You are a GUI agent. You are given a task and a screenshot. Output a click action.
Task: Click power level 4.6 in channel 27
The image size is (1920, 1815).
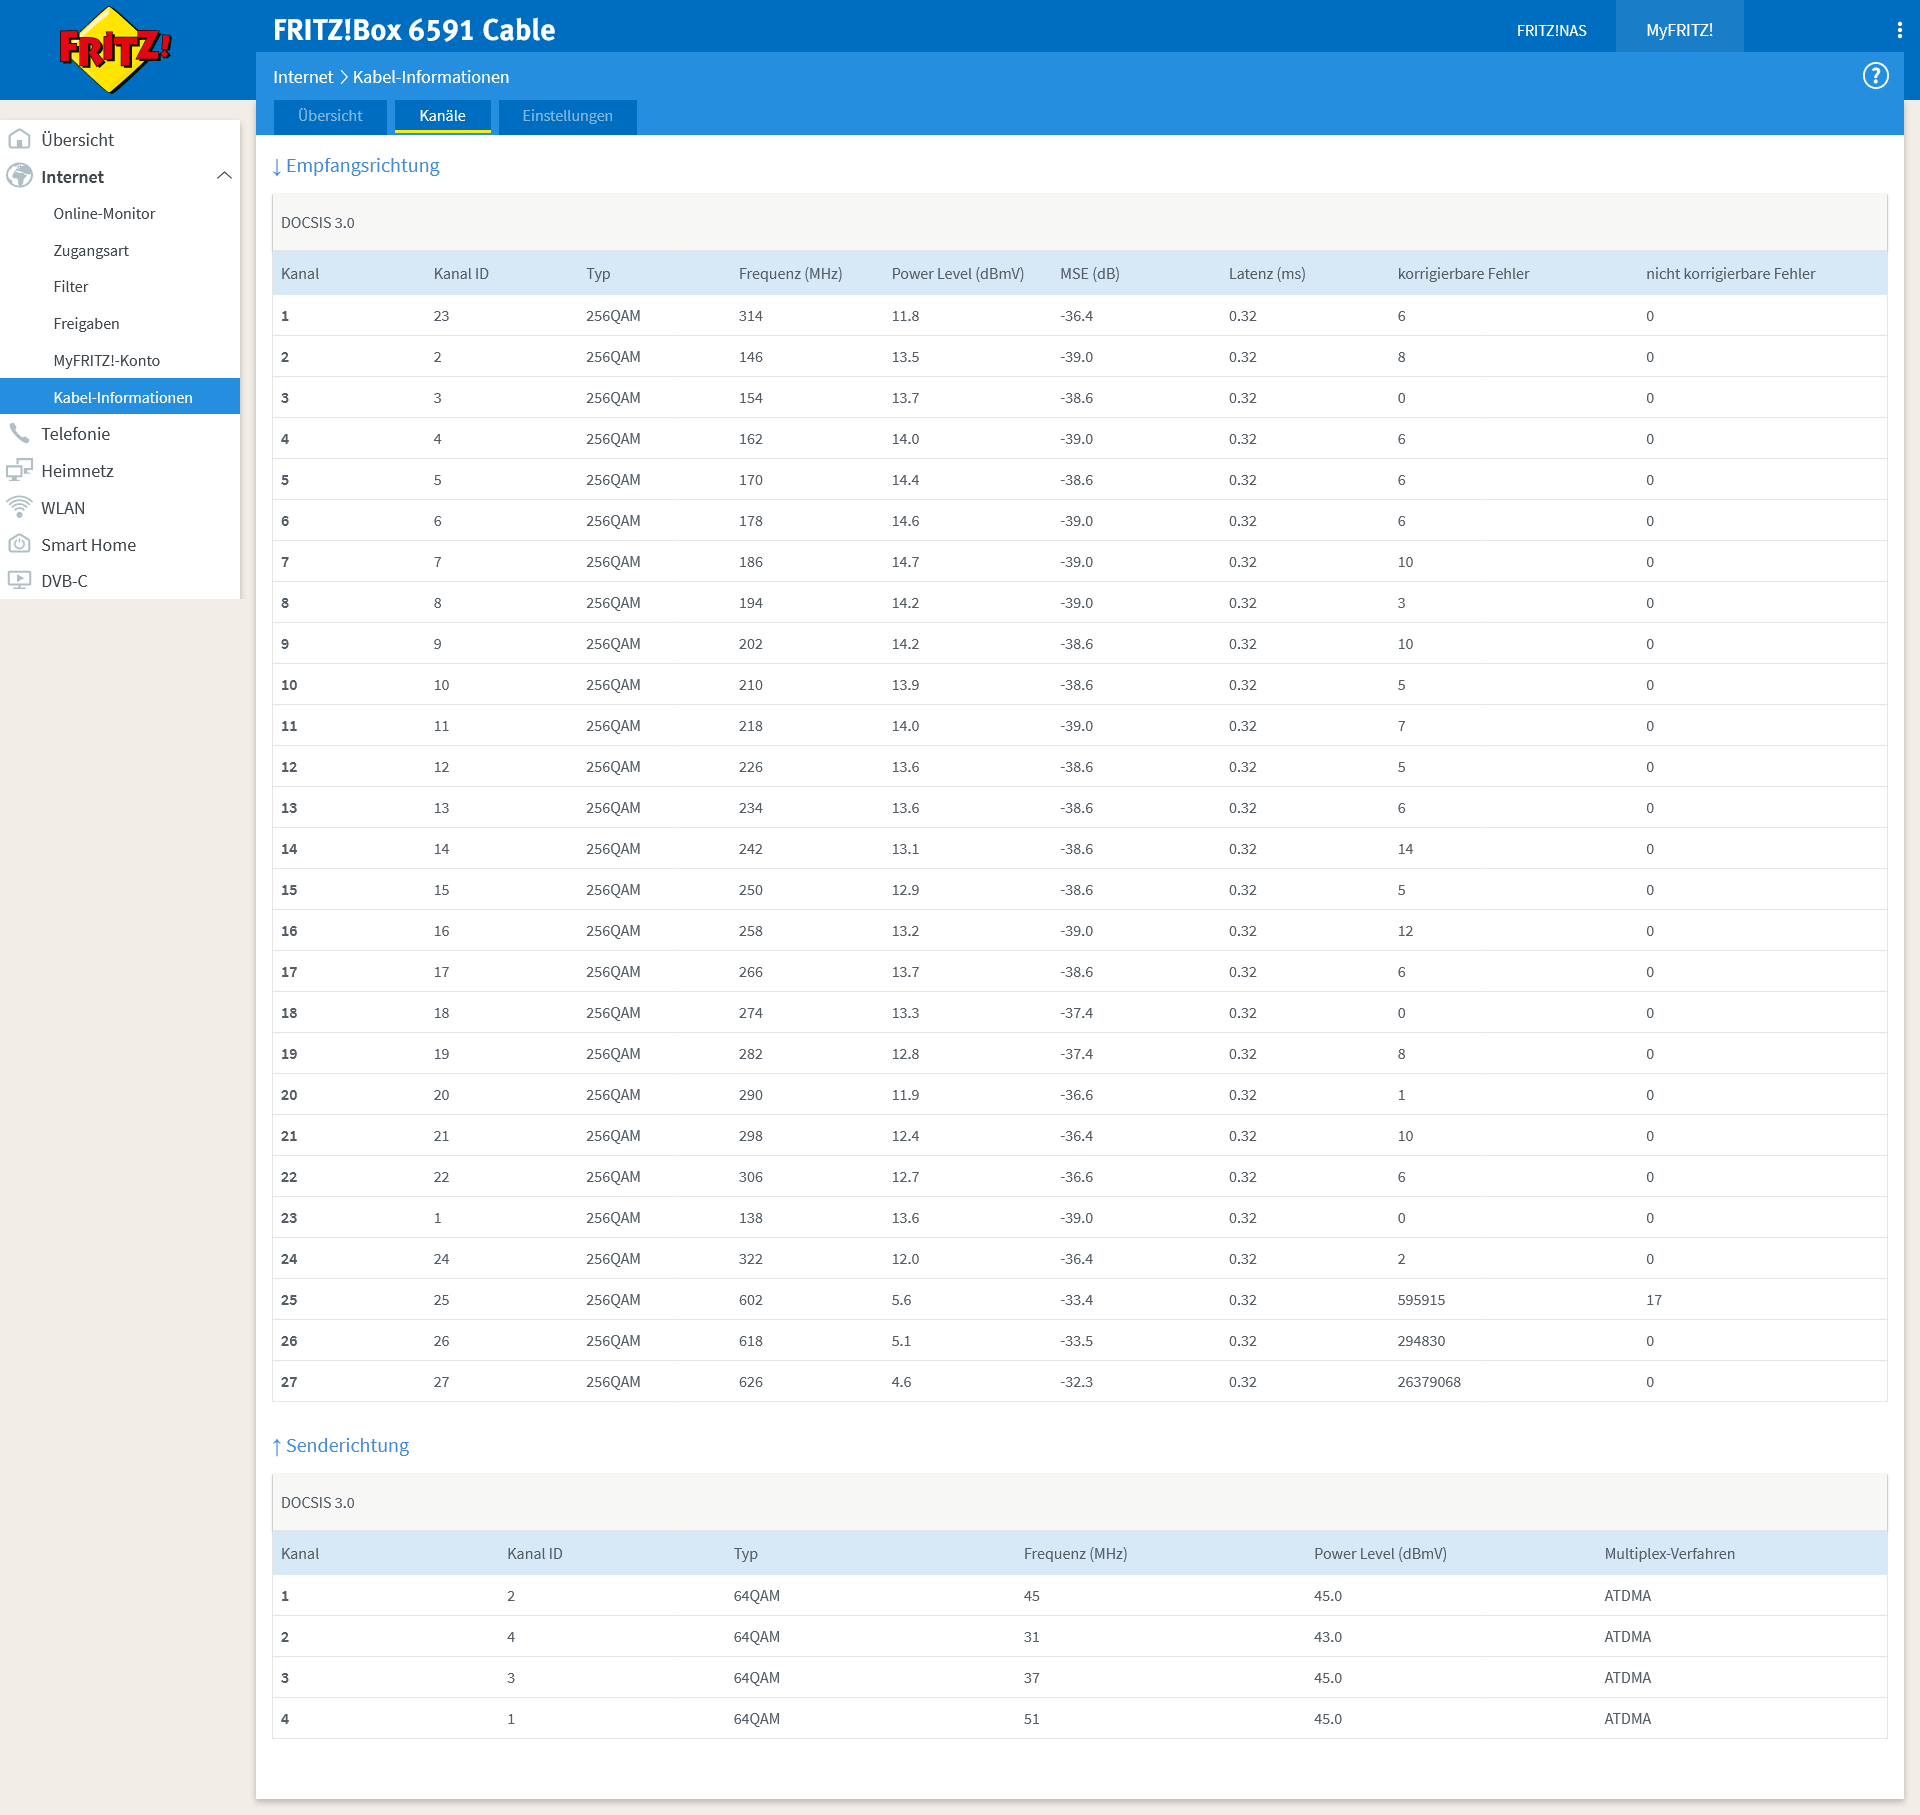(x=901, y=1382)
